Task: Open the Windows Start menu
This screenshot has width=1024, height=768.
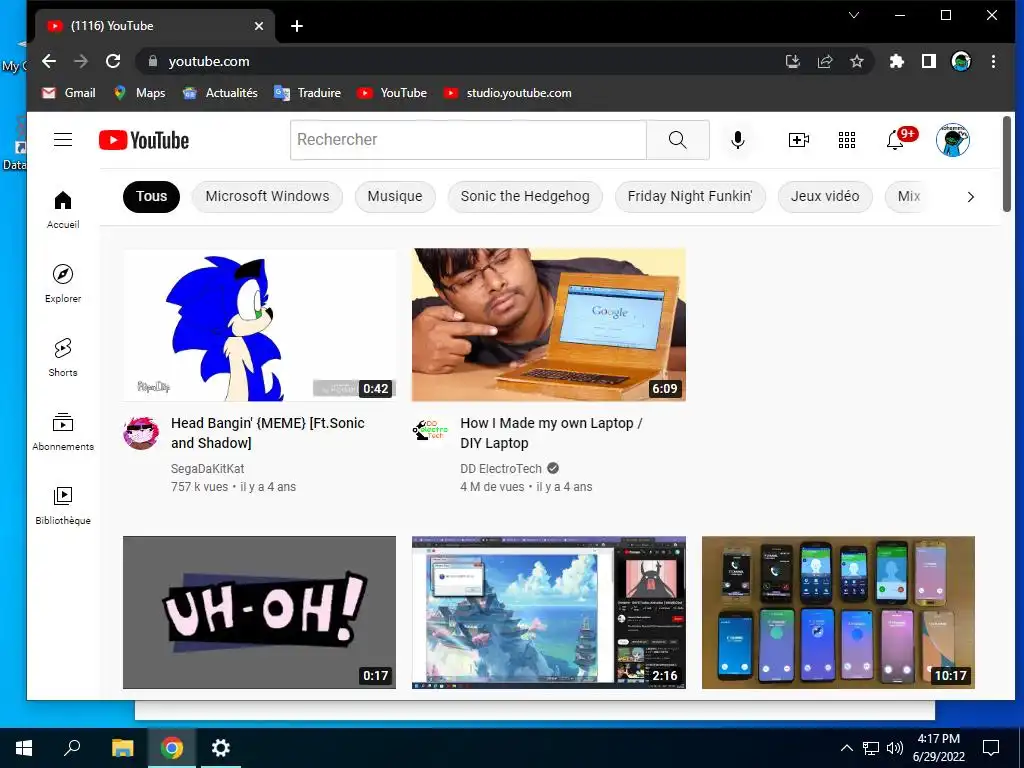Action: [24, 748]
